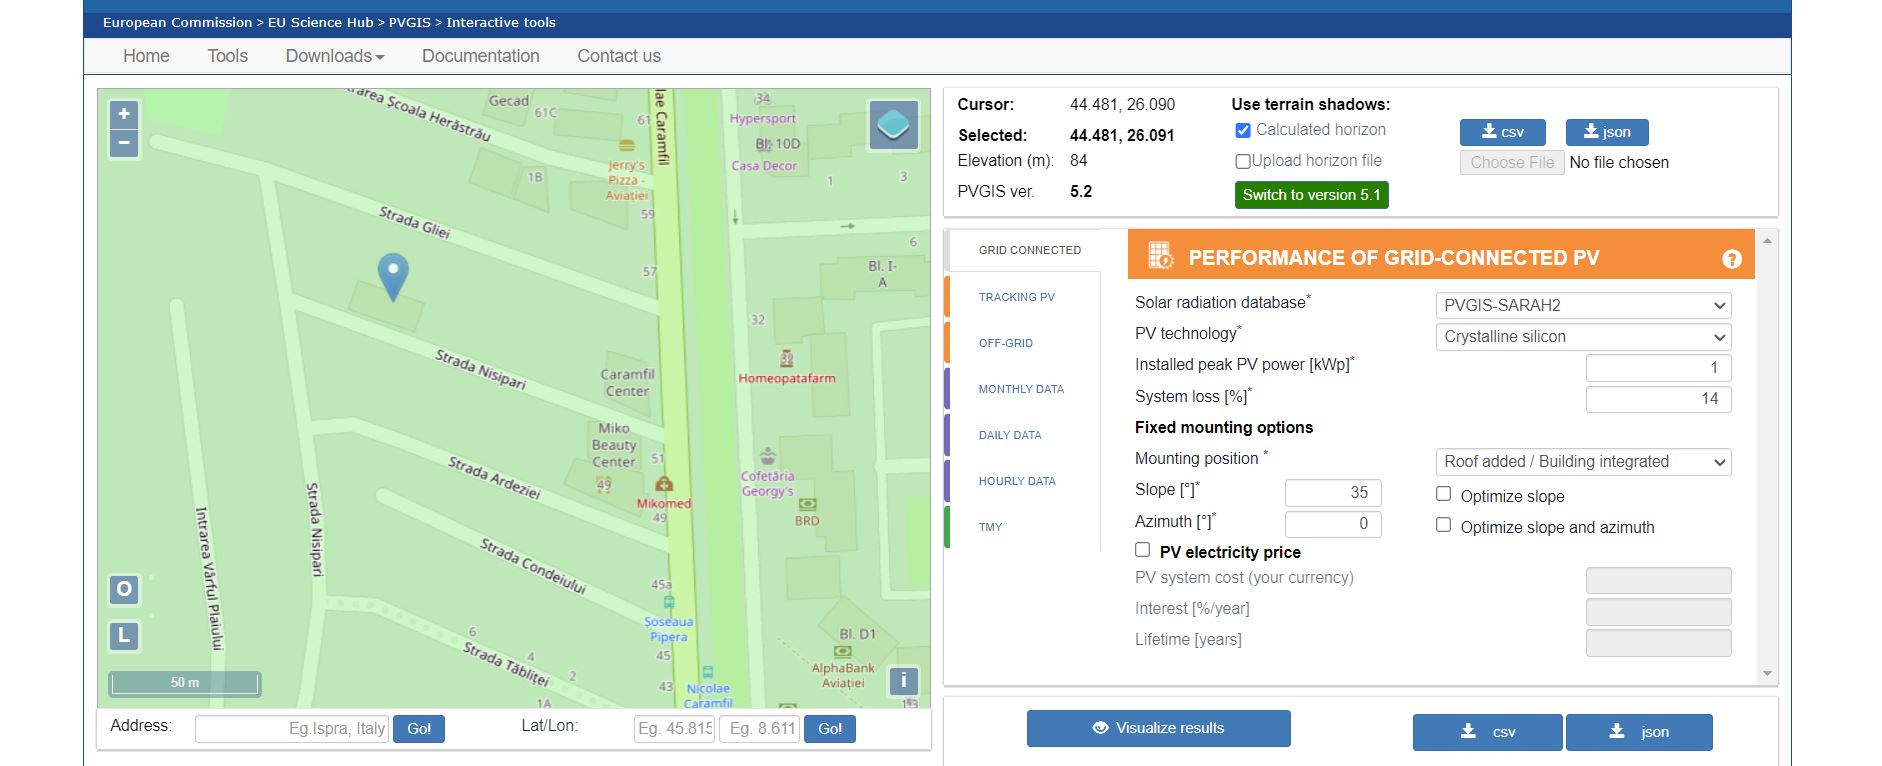
Task: Open Mounting position dropdown
Action: (x=1583, y=462)
